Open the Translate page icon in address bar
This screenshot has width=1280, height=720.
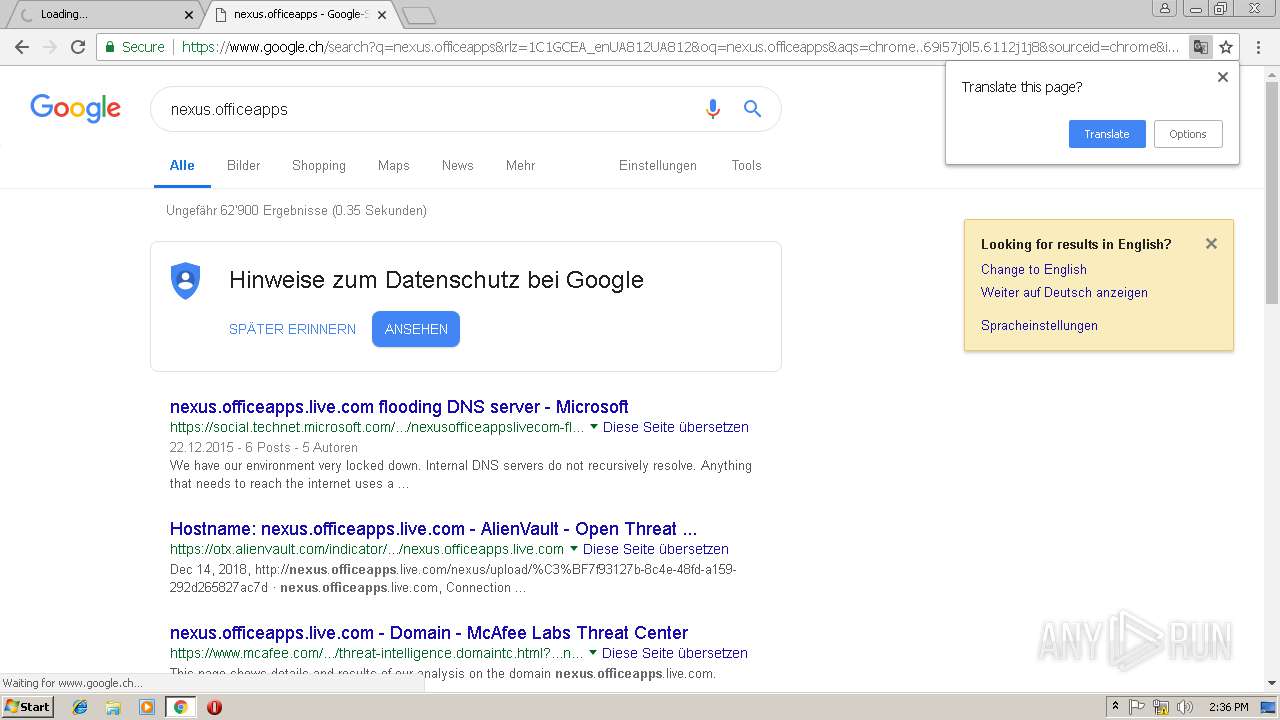1200,47
